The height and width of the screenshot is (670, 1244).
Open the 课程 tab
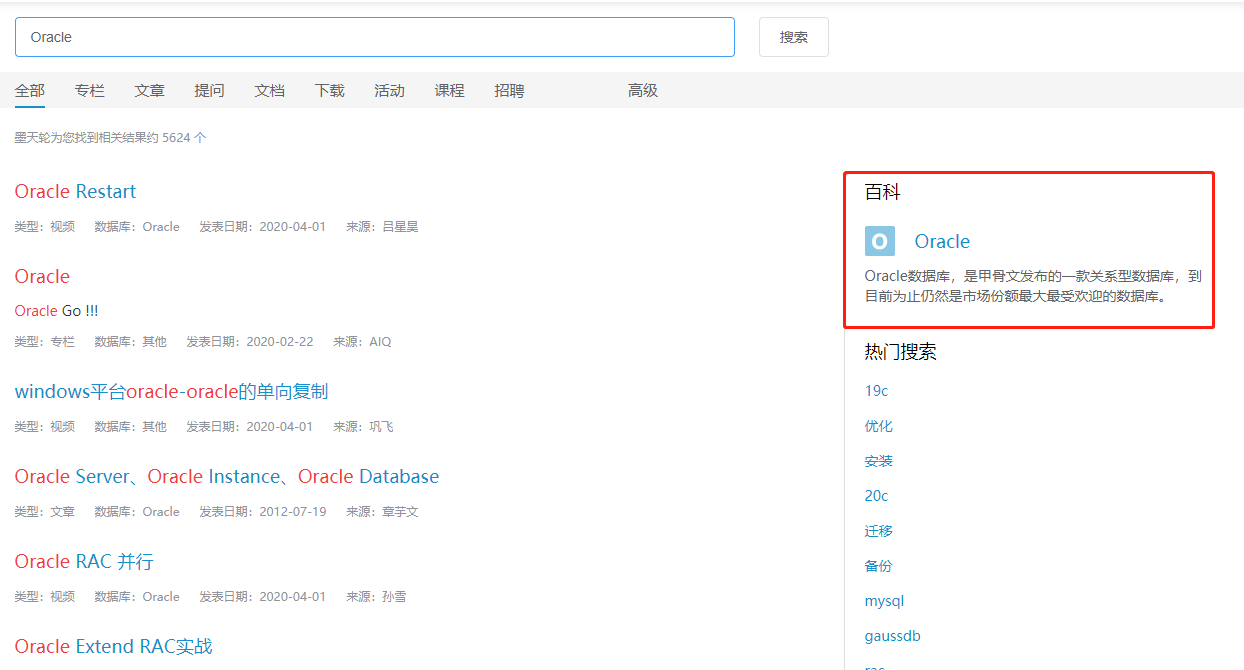coord(449,90)
